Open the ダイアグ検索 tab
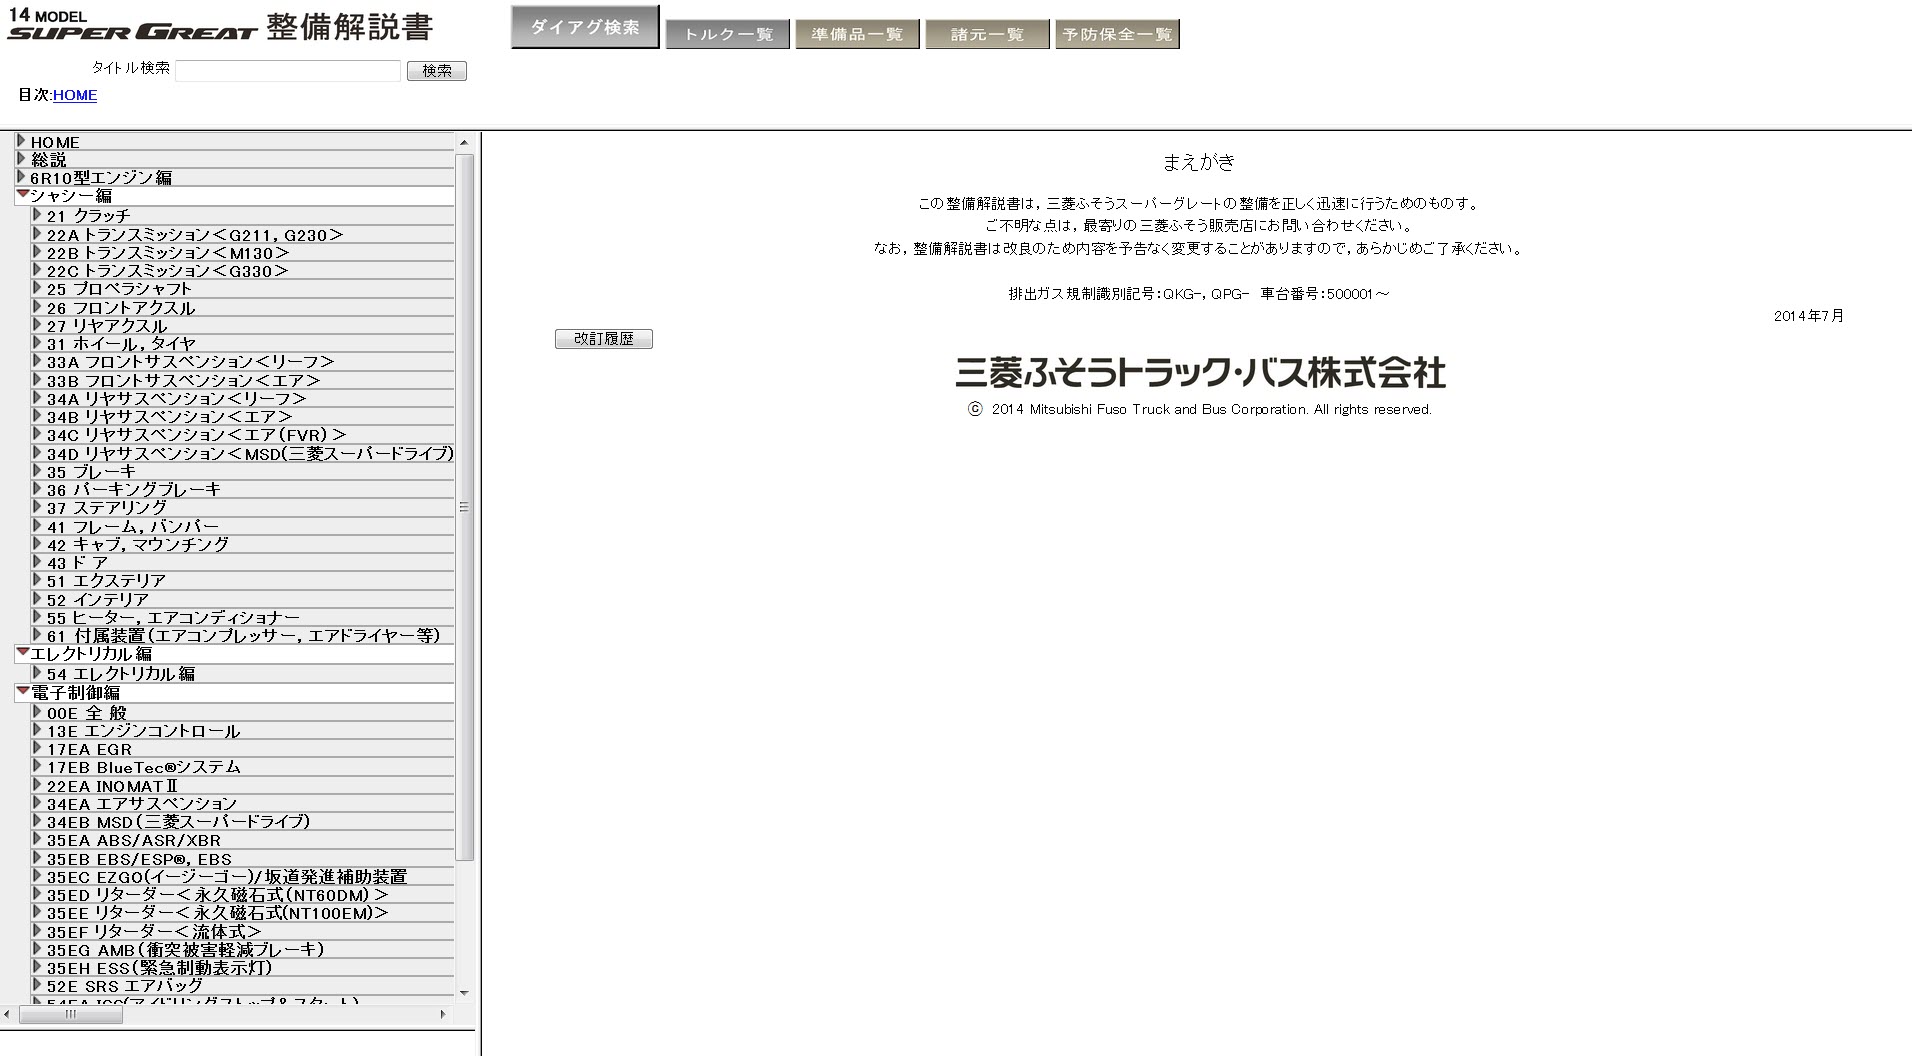Image resolution: width=1912 pixels, height=1056 pixels. [x=585, y=27]
